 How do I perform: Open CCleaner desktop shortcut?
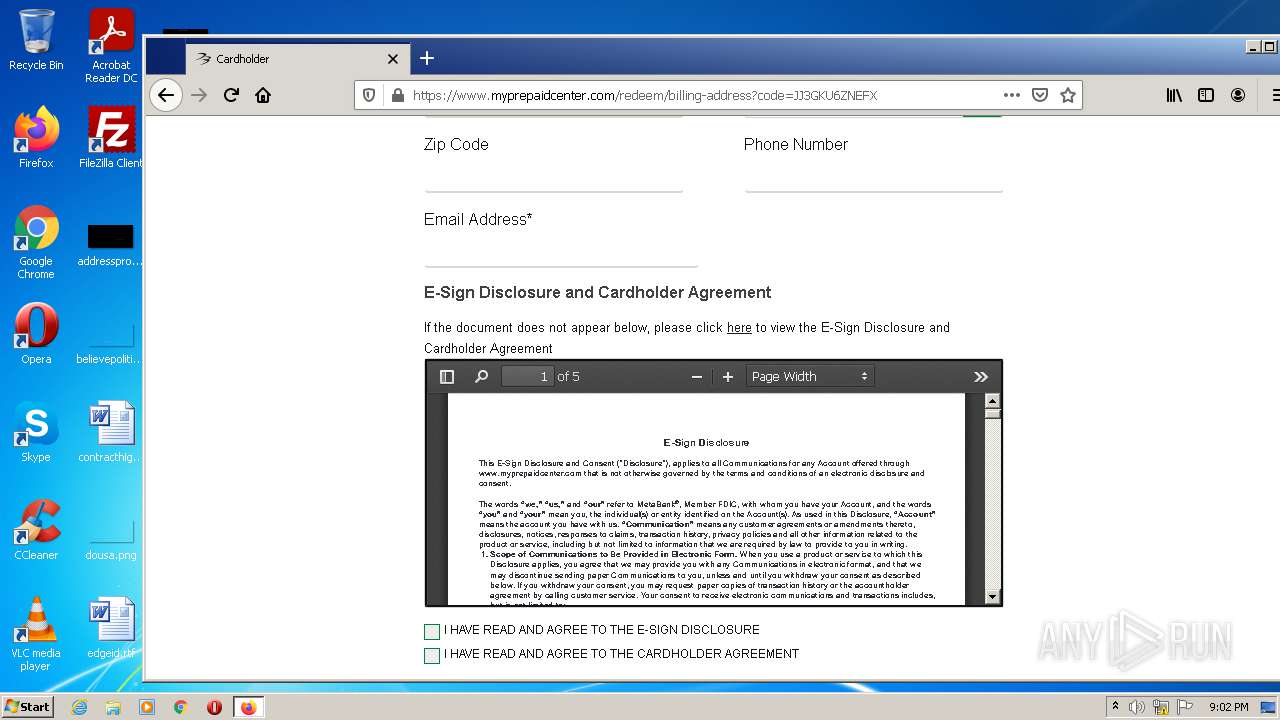pos(36,529)
